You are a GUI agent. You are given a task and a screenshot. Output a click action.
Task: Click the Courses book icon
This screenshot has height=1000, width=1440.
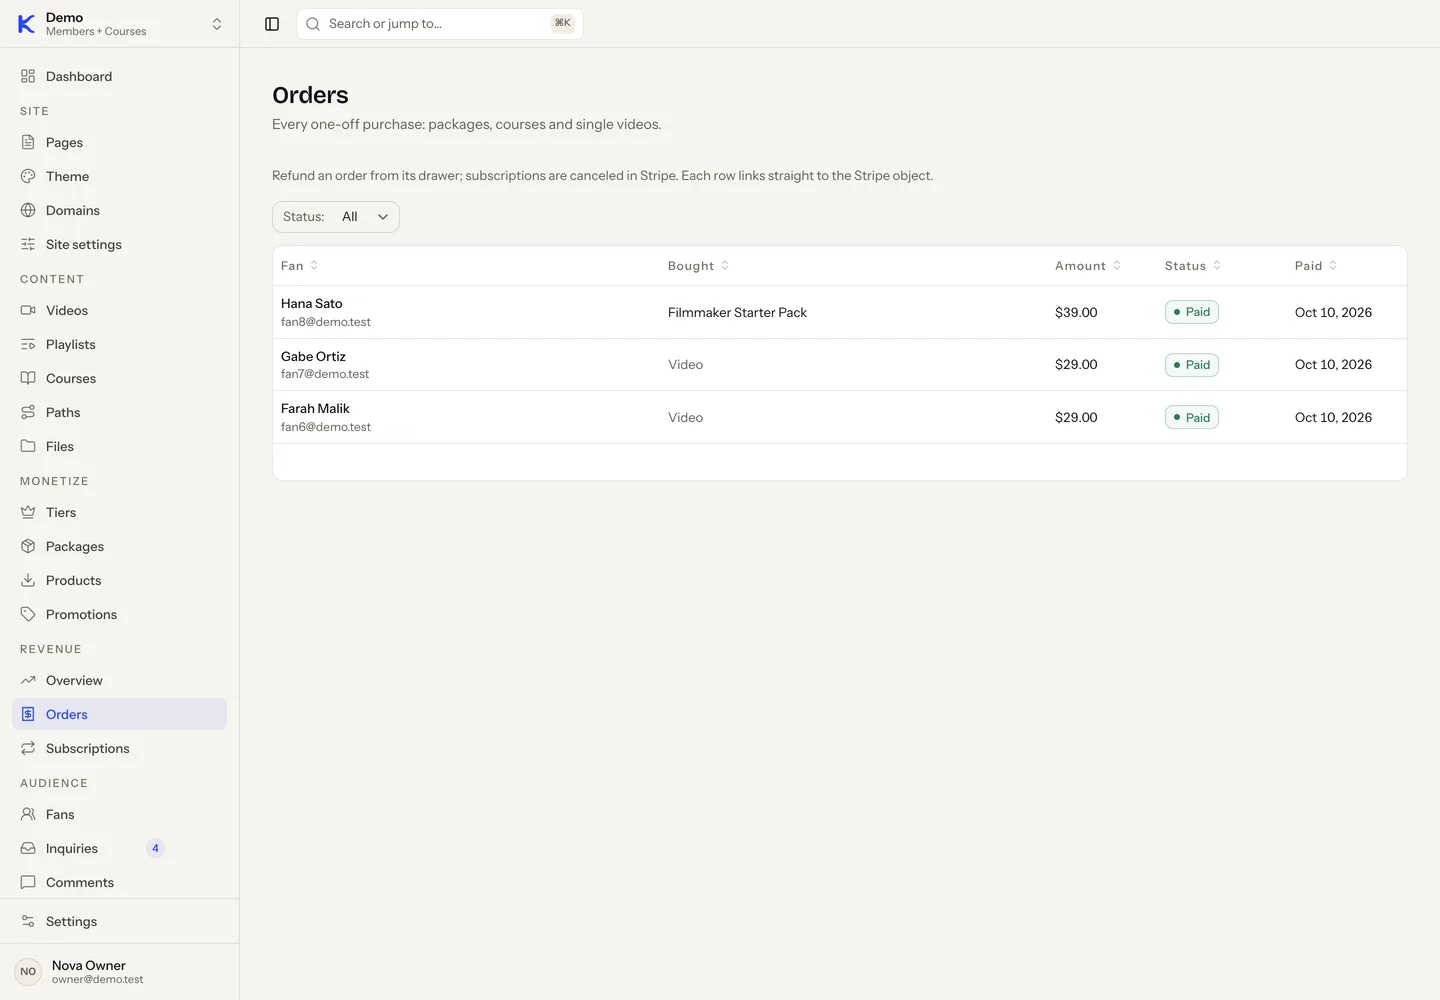[28, 378]
